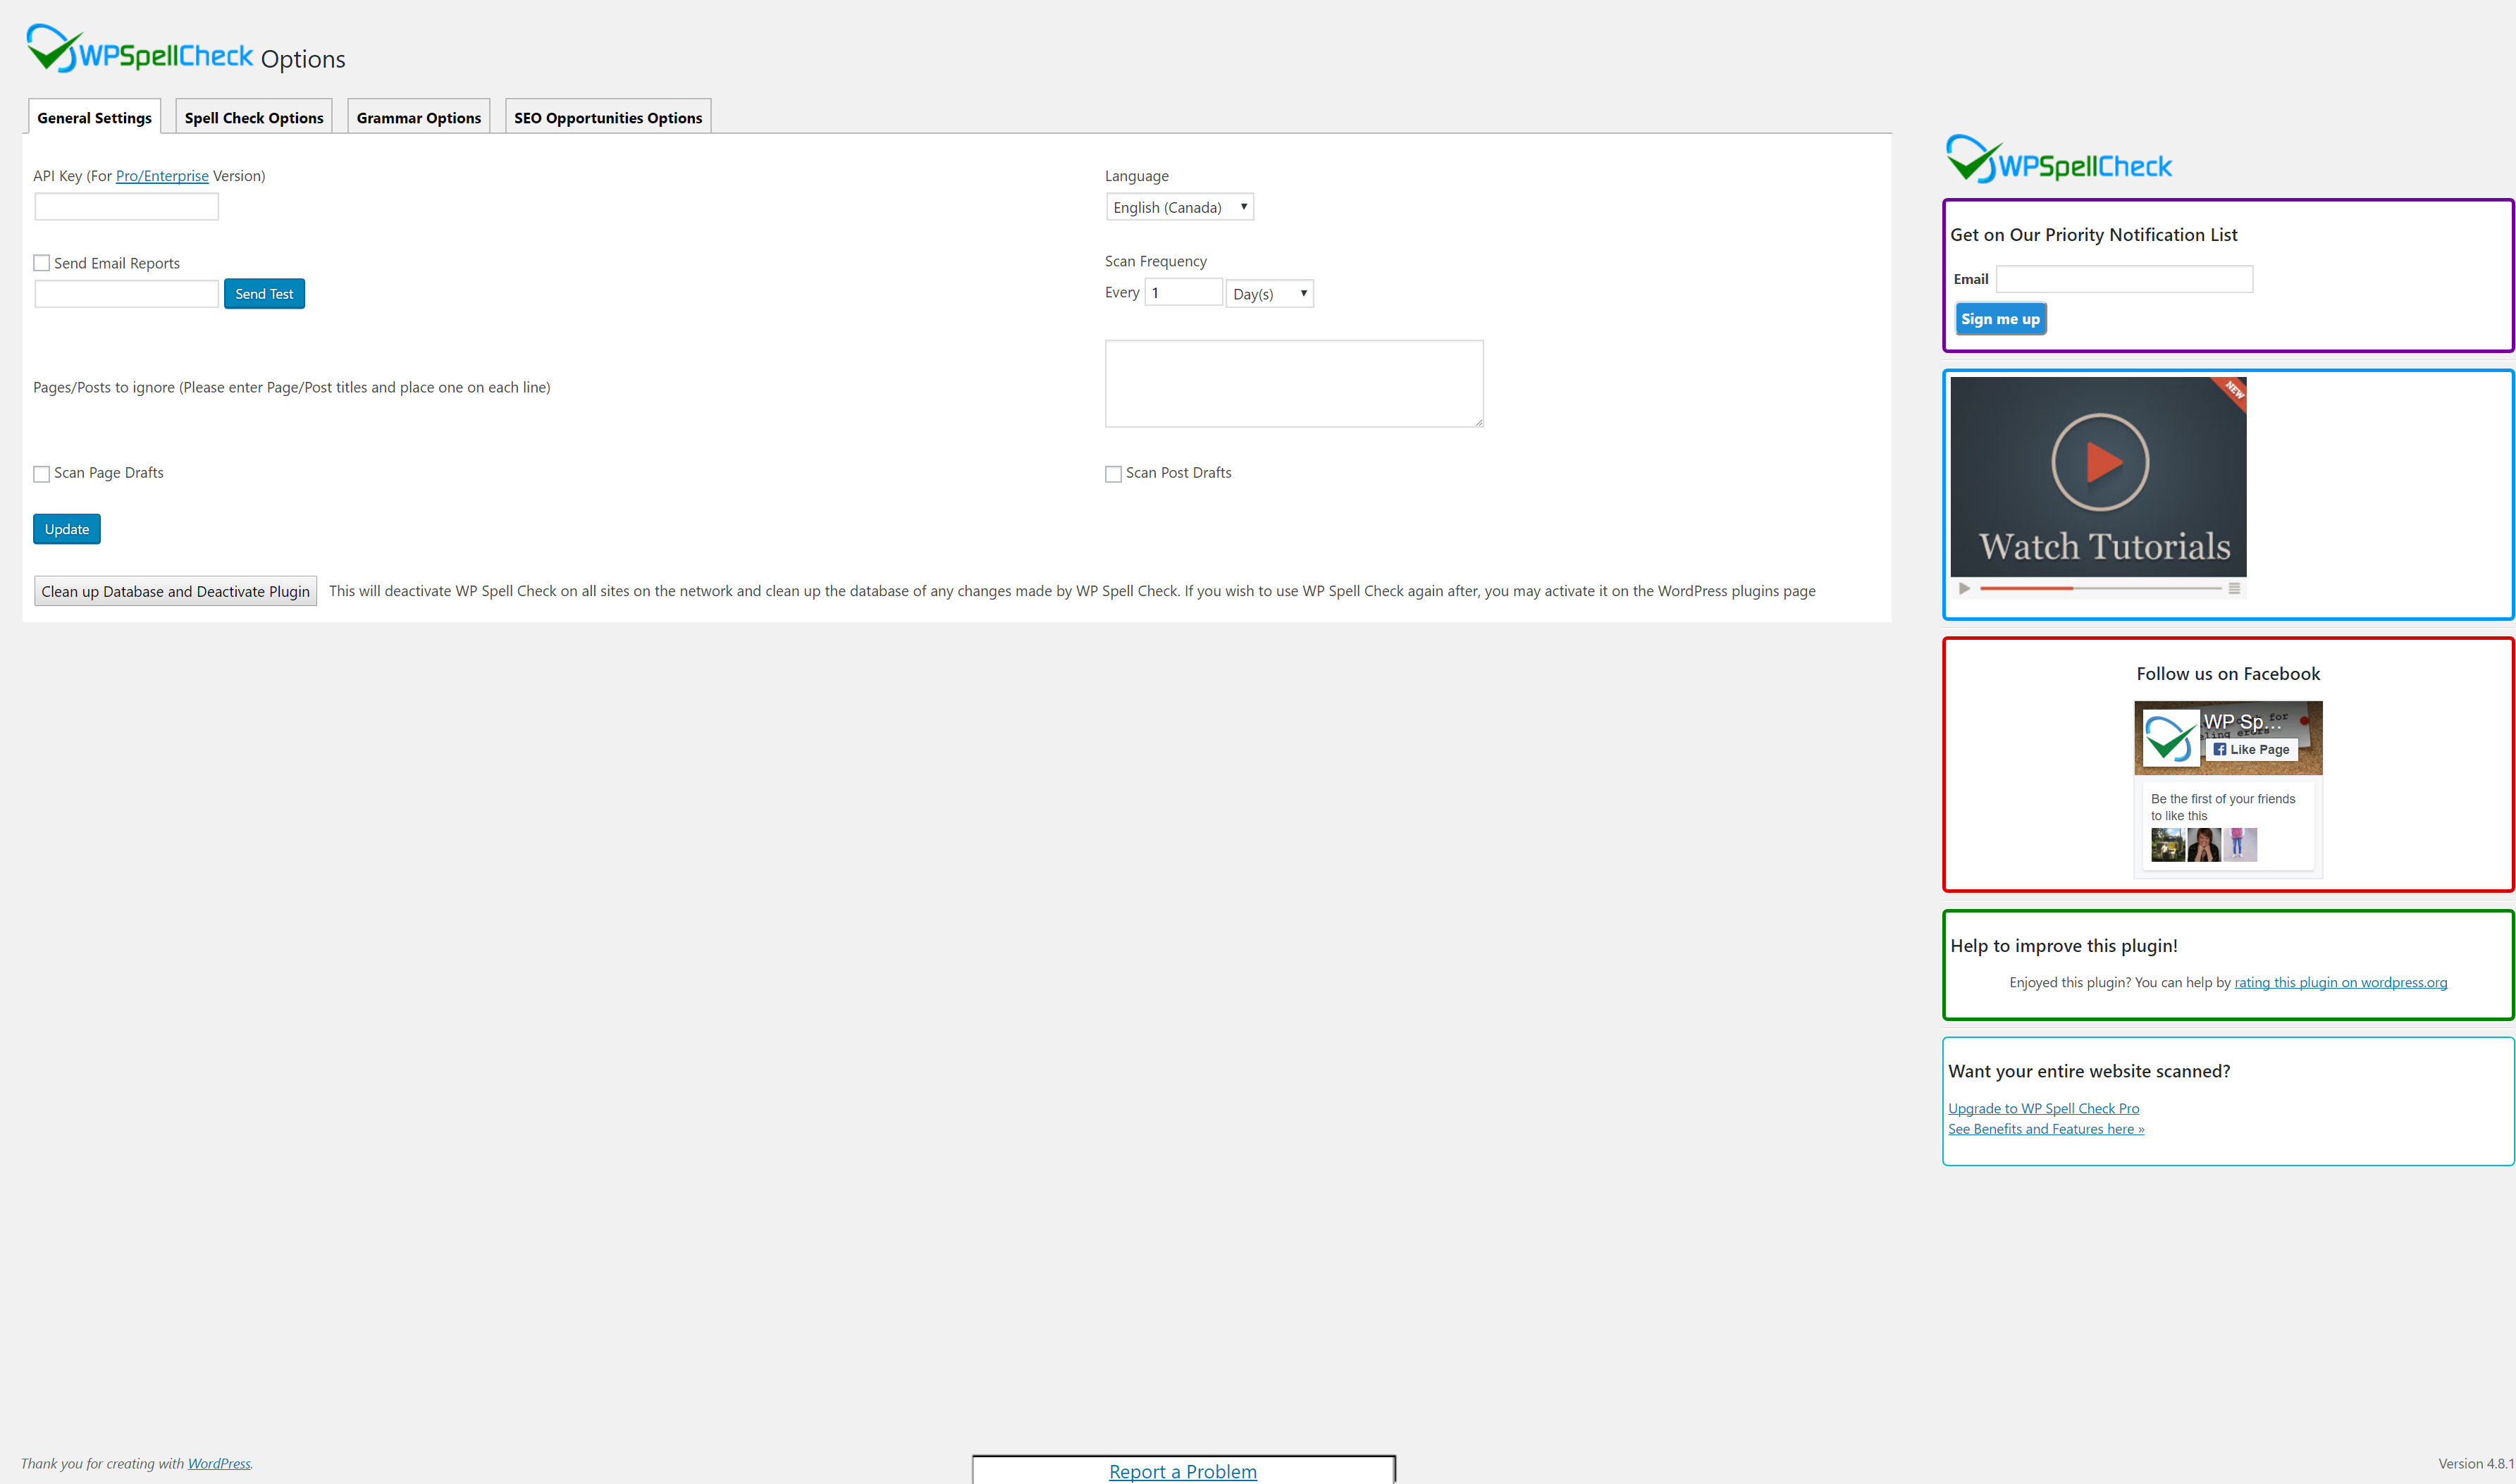This screenshot has width=2516, height=1484.
Task: Click the WPSpellCheck logo in the page header
Action: click(x=140, y=50)
